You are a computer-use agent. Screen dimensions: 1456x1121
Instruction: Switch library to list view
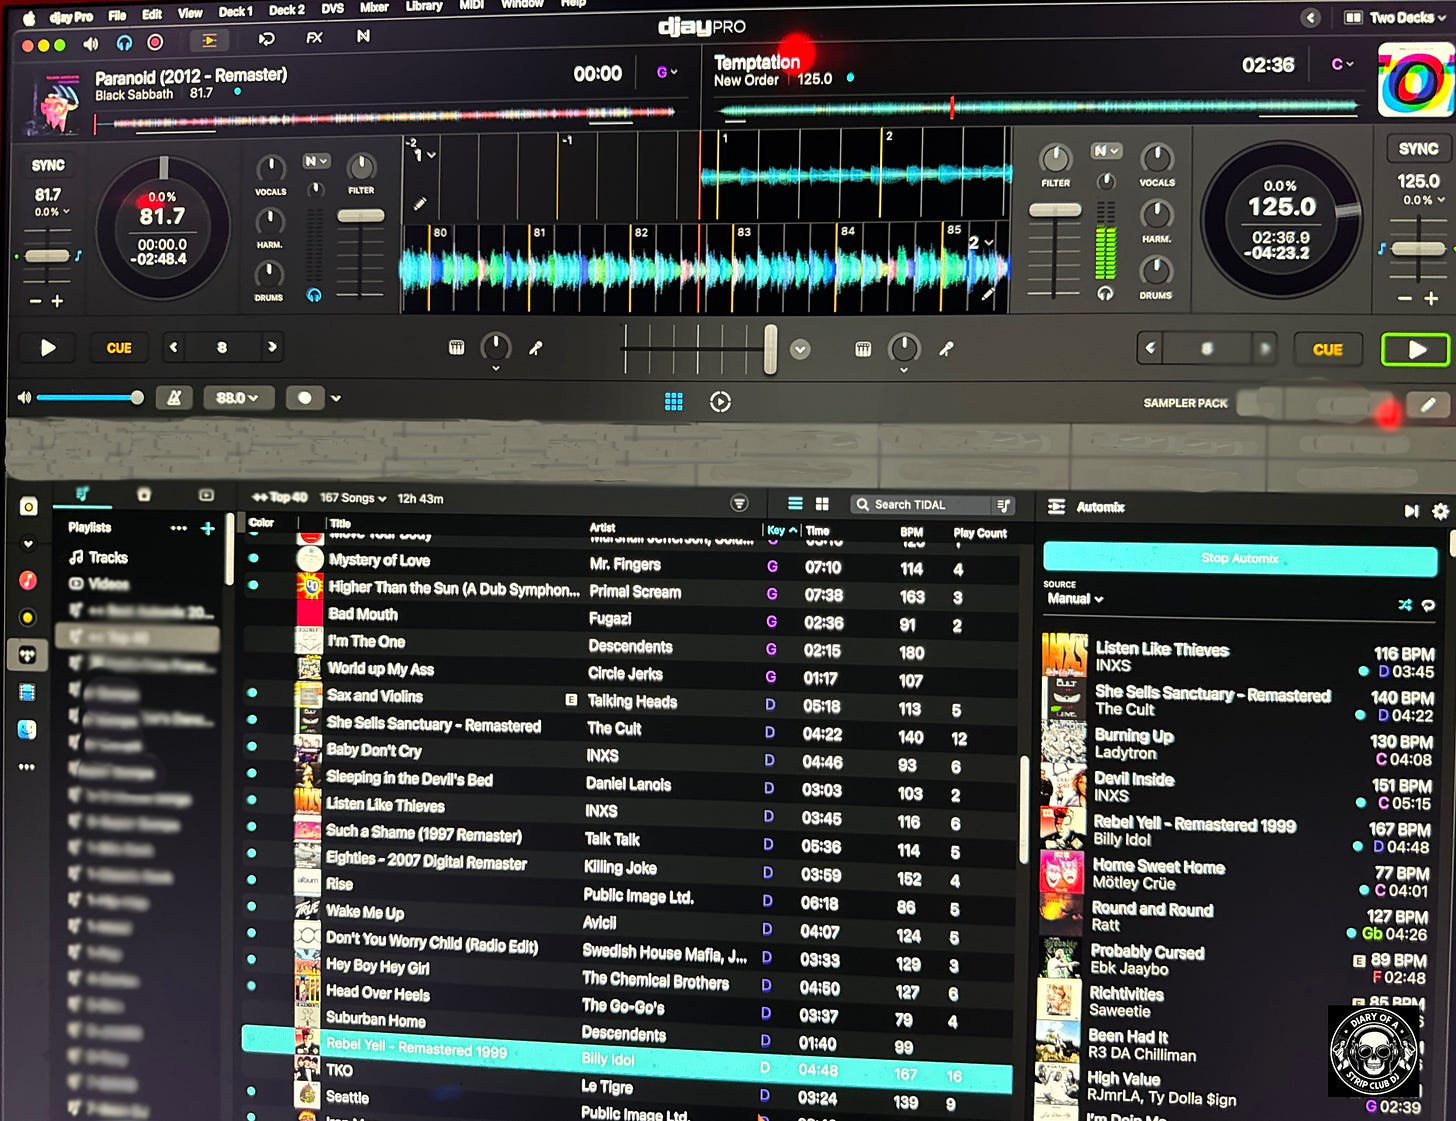tap(795, 504)
